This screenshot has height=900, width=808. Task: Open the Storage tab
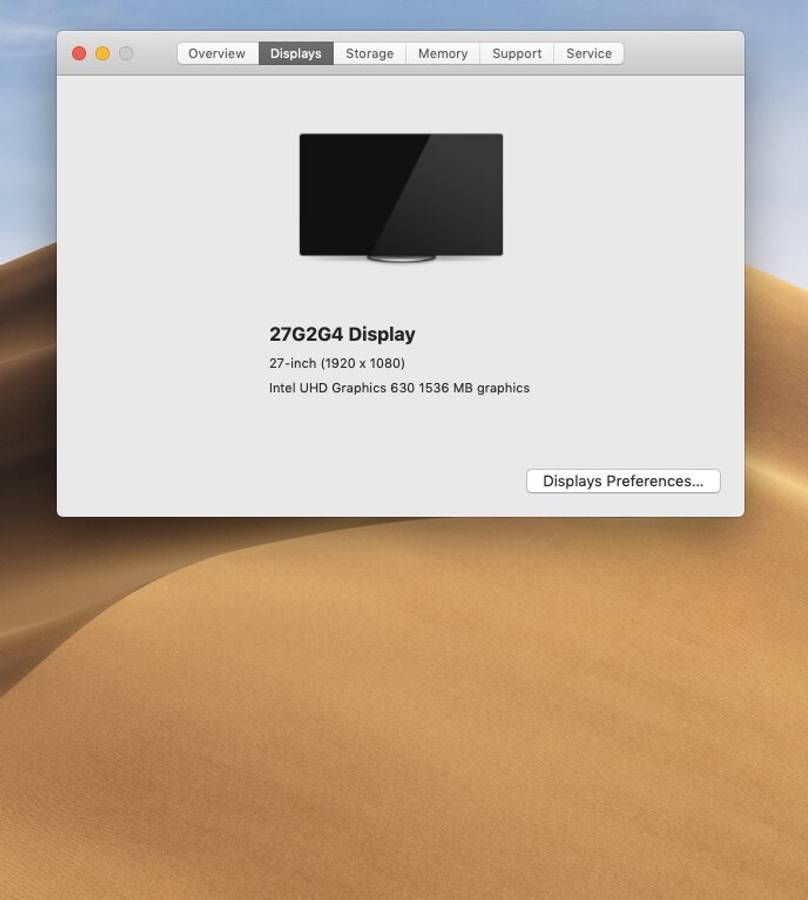(x=370, y=53)
